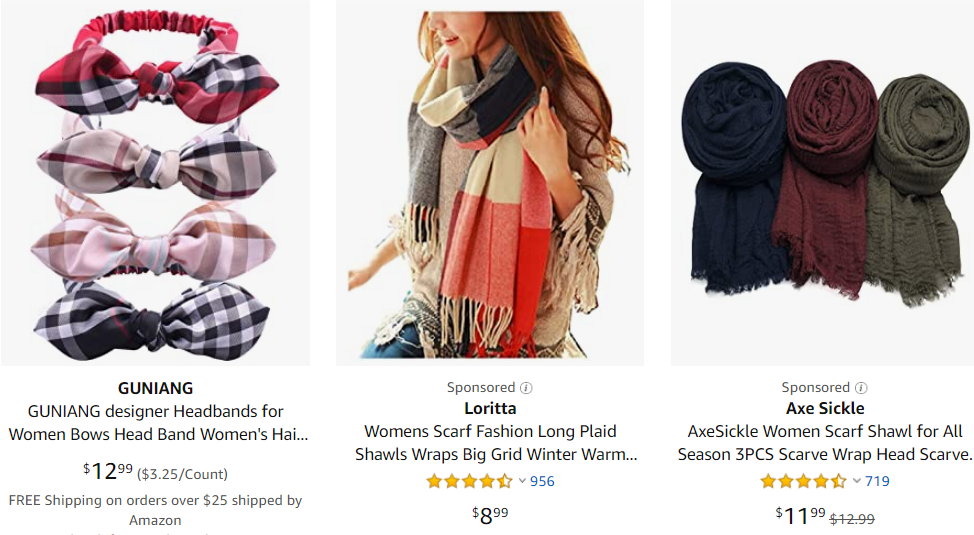This screenshot has width=974, height=535.
Task: Open the AxeSickle Women Scarf Shawl title
Action: pos(825,443)
